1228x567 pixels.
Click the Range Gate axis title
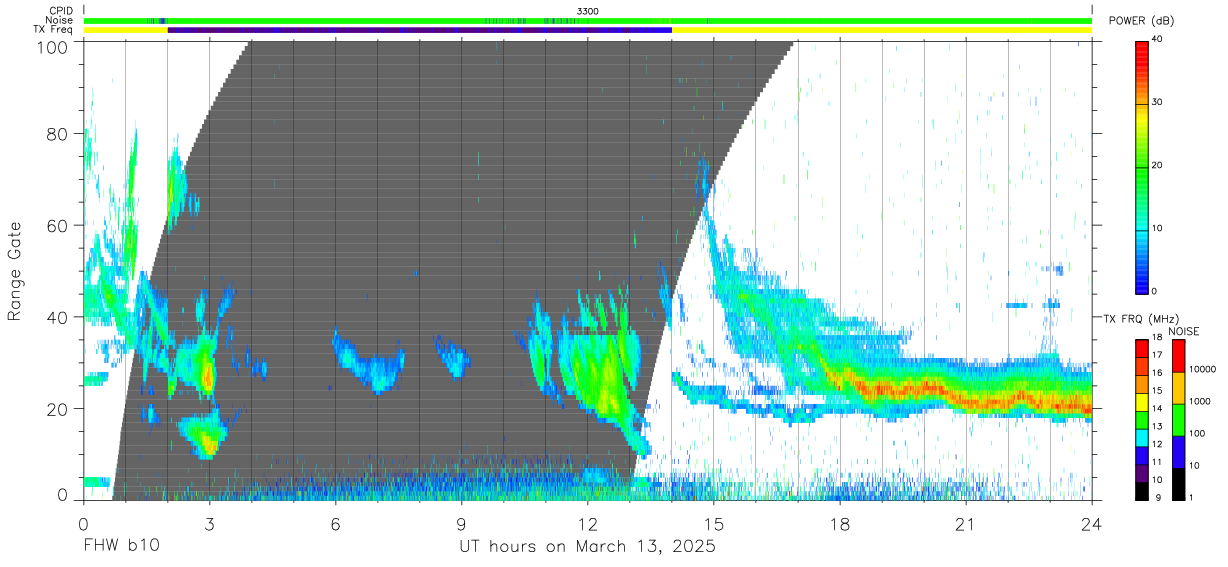(x=15, y=272)
